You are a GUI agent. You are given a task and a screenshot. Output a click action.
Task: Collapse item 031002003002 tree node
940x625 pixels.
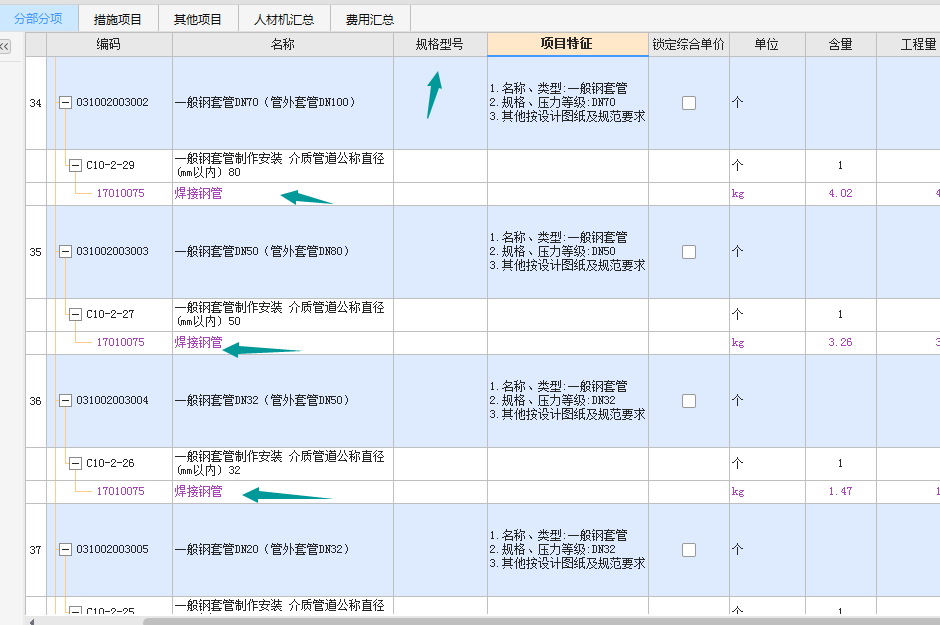click(65, 102)
